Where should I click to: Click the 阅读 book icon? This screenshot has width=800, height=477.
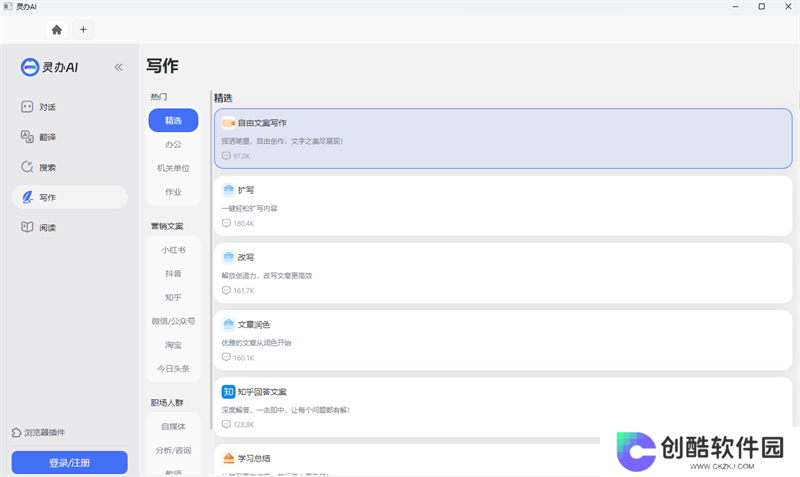[x=27, y=227]
